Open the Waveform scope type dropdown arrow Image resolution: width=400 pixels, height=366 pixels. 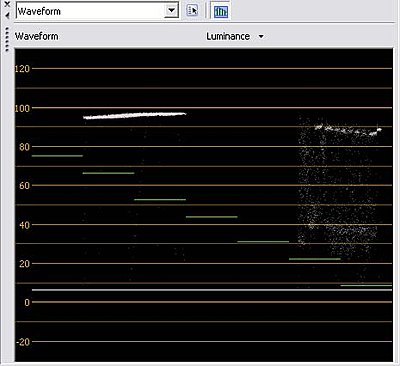click(x=171, y=10)
